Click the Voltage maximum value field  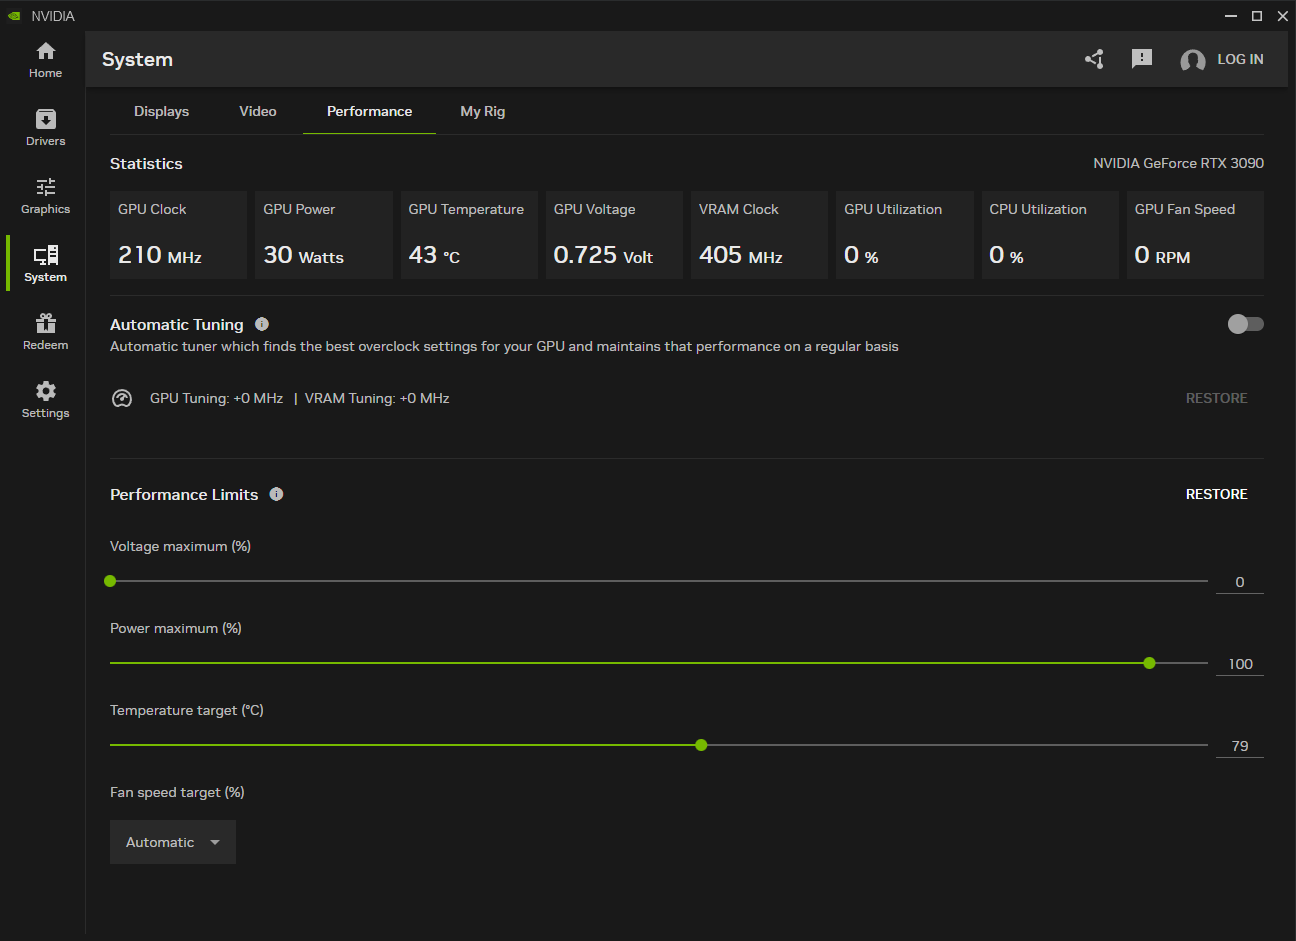(1239, 582)
